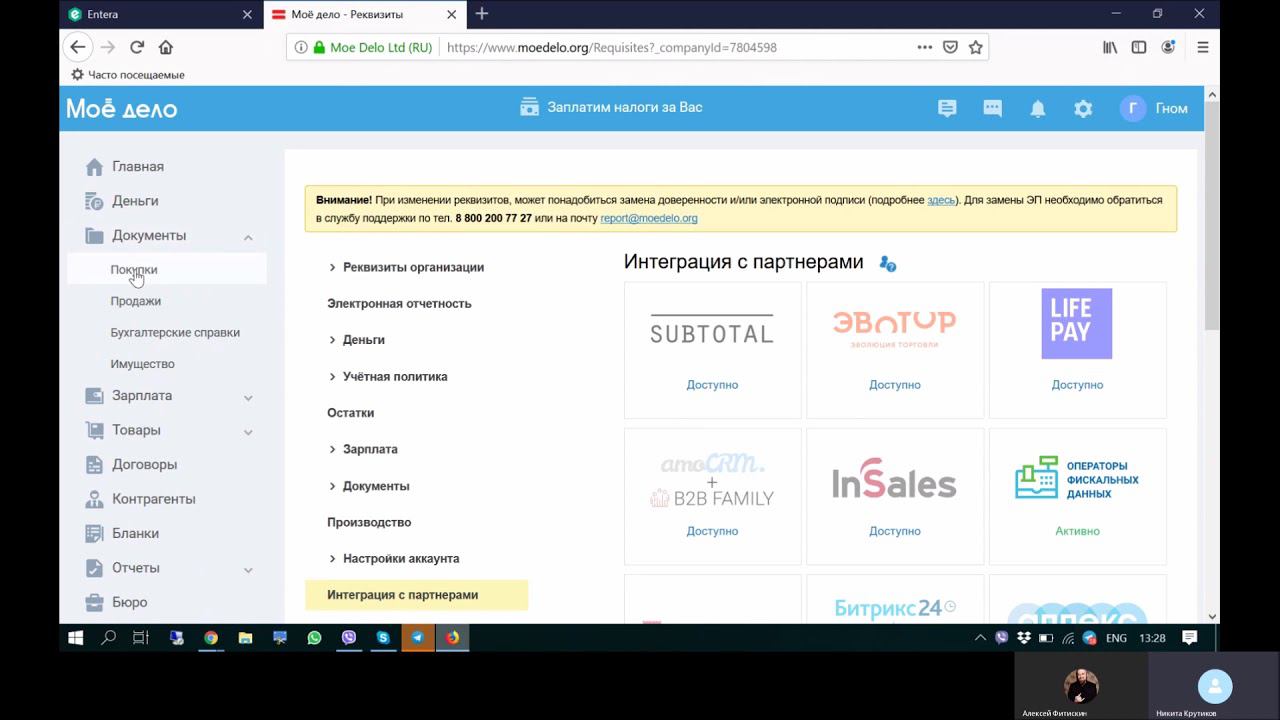Open Контрагенты in the sidebar
This screenshot has width=1280, height=720.
point(153,499)
